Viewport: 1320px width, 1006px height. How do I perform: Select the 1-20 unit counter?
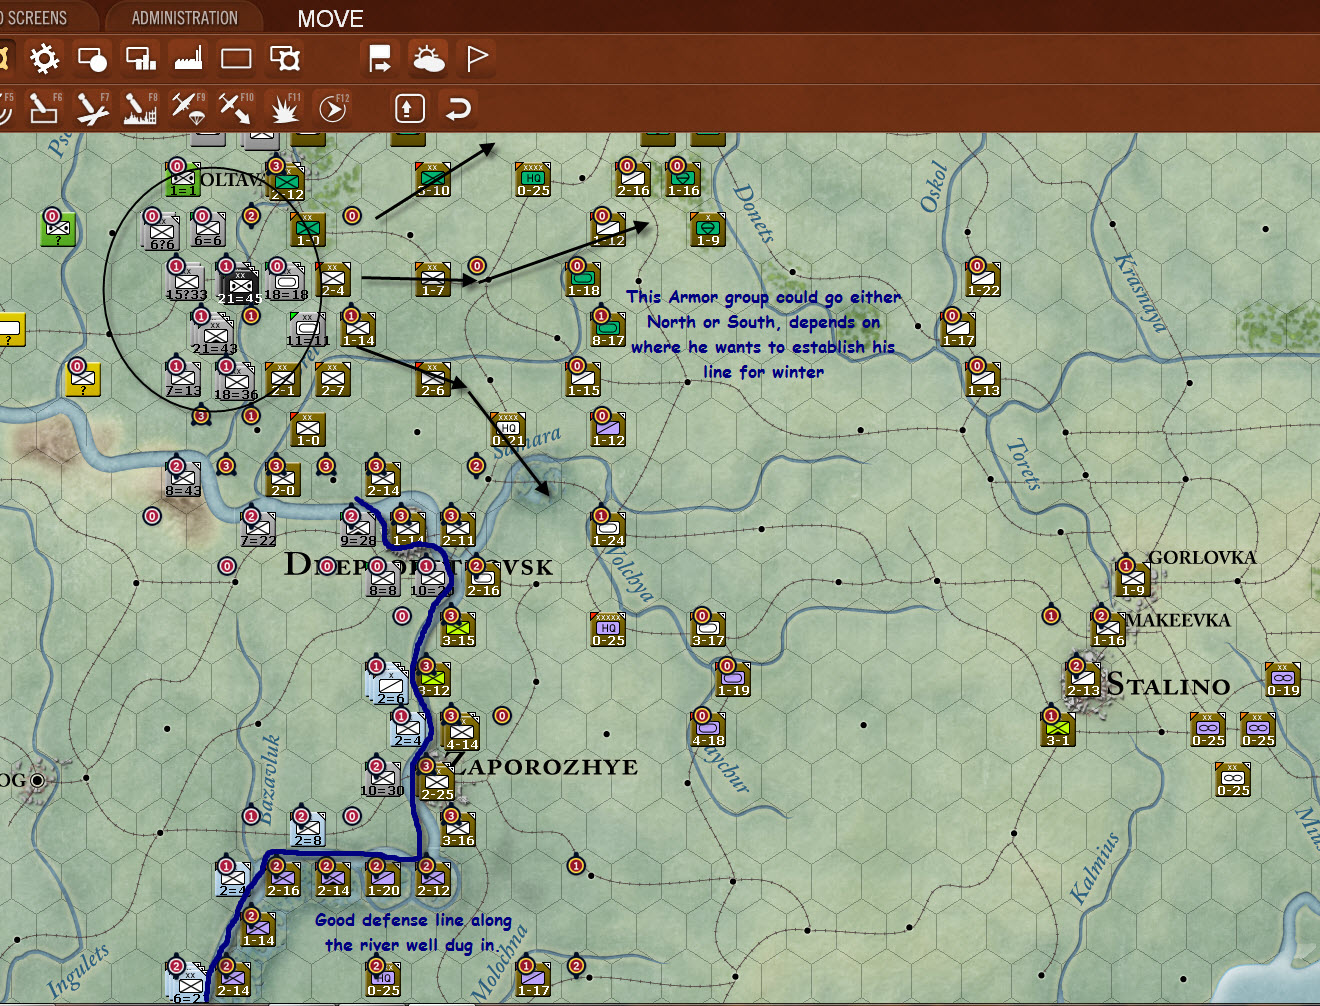pos(383,881)
